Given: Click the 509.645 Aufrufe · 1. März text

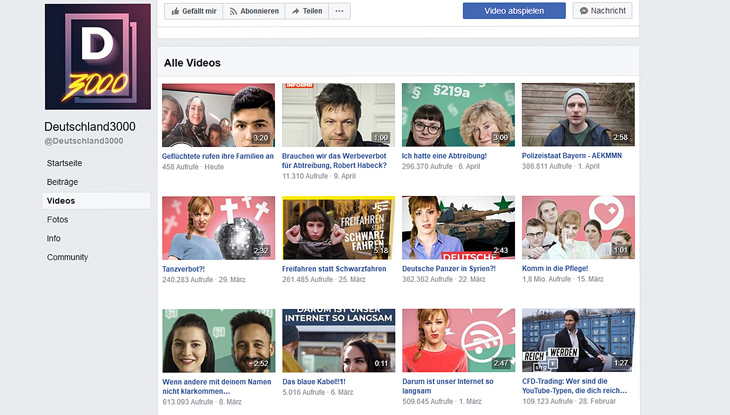Looking at the screenshot, I should tap(442, 401).
